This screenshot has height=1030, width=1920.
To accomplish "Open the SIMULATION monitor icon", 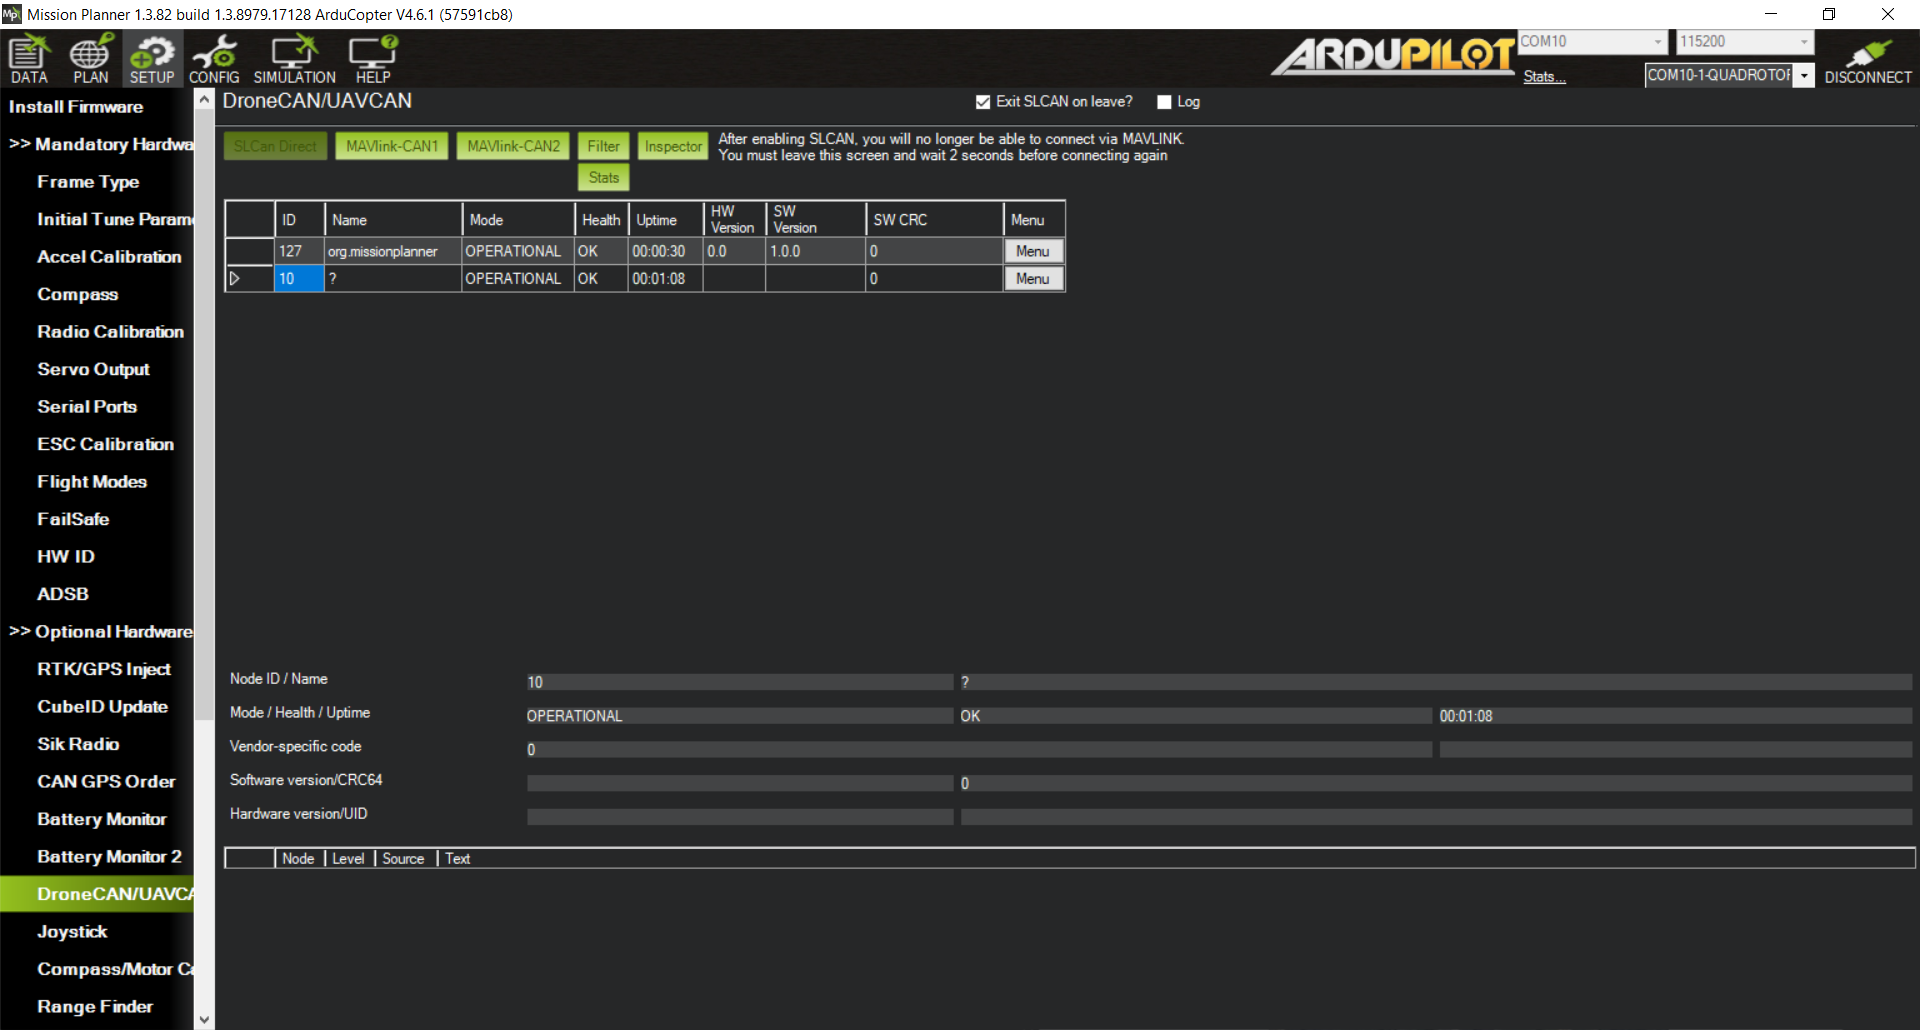I will 294,59.
